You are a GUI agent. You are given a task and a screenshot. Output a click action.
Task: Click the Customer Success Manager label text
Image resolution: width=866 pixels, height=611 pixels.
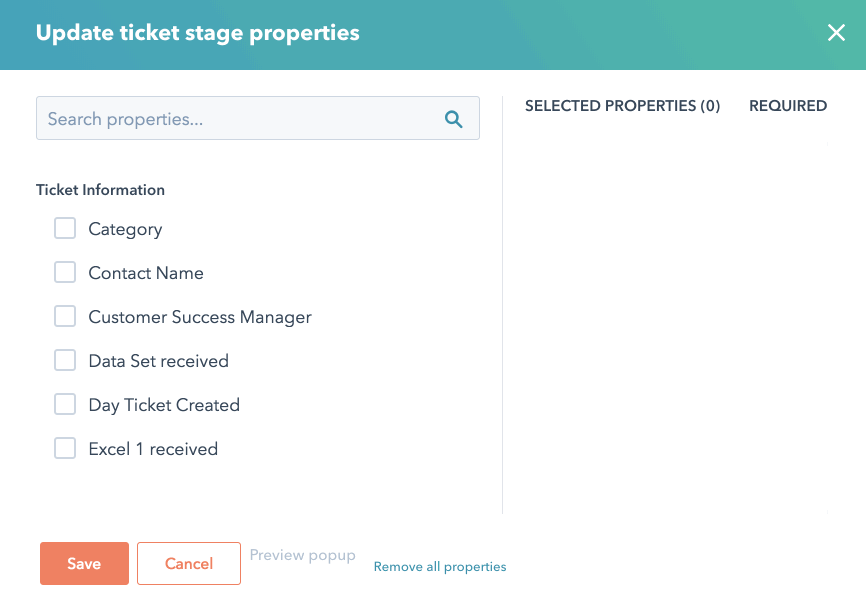[x=200, y=317]
